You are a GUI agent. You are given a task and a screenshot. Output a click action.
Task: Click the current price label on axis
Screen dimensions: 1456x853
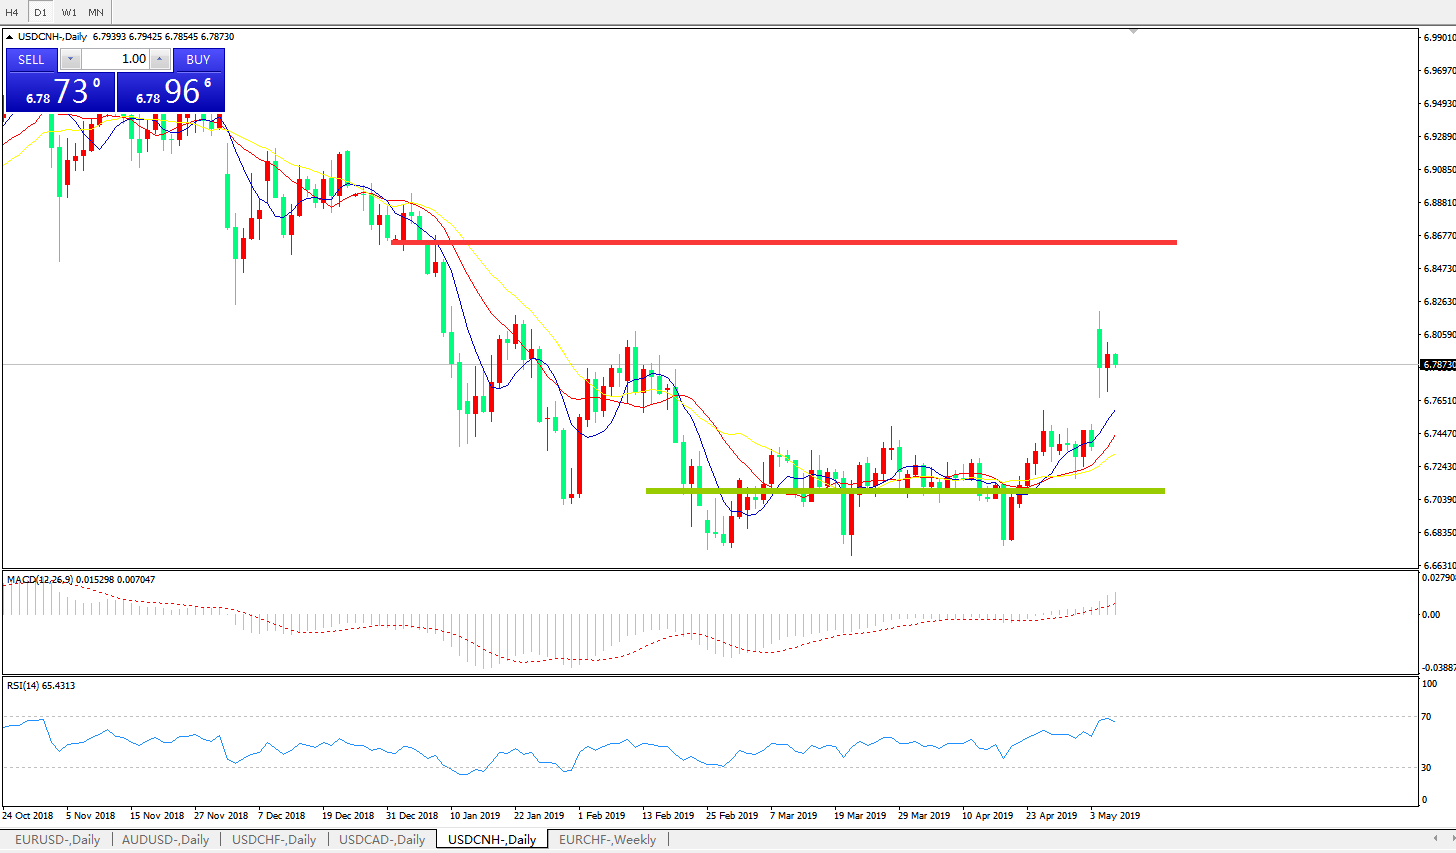pyautogui.click(x=1438, y=365)
